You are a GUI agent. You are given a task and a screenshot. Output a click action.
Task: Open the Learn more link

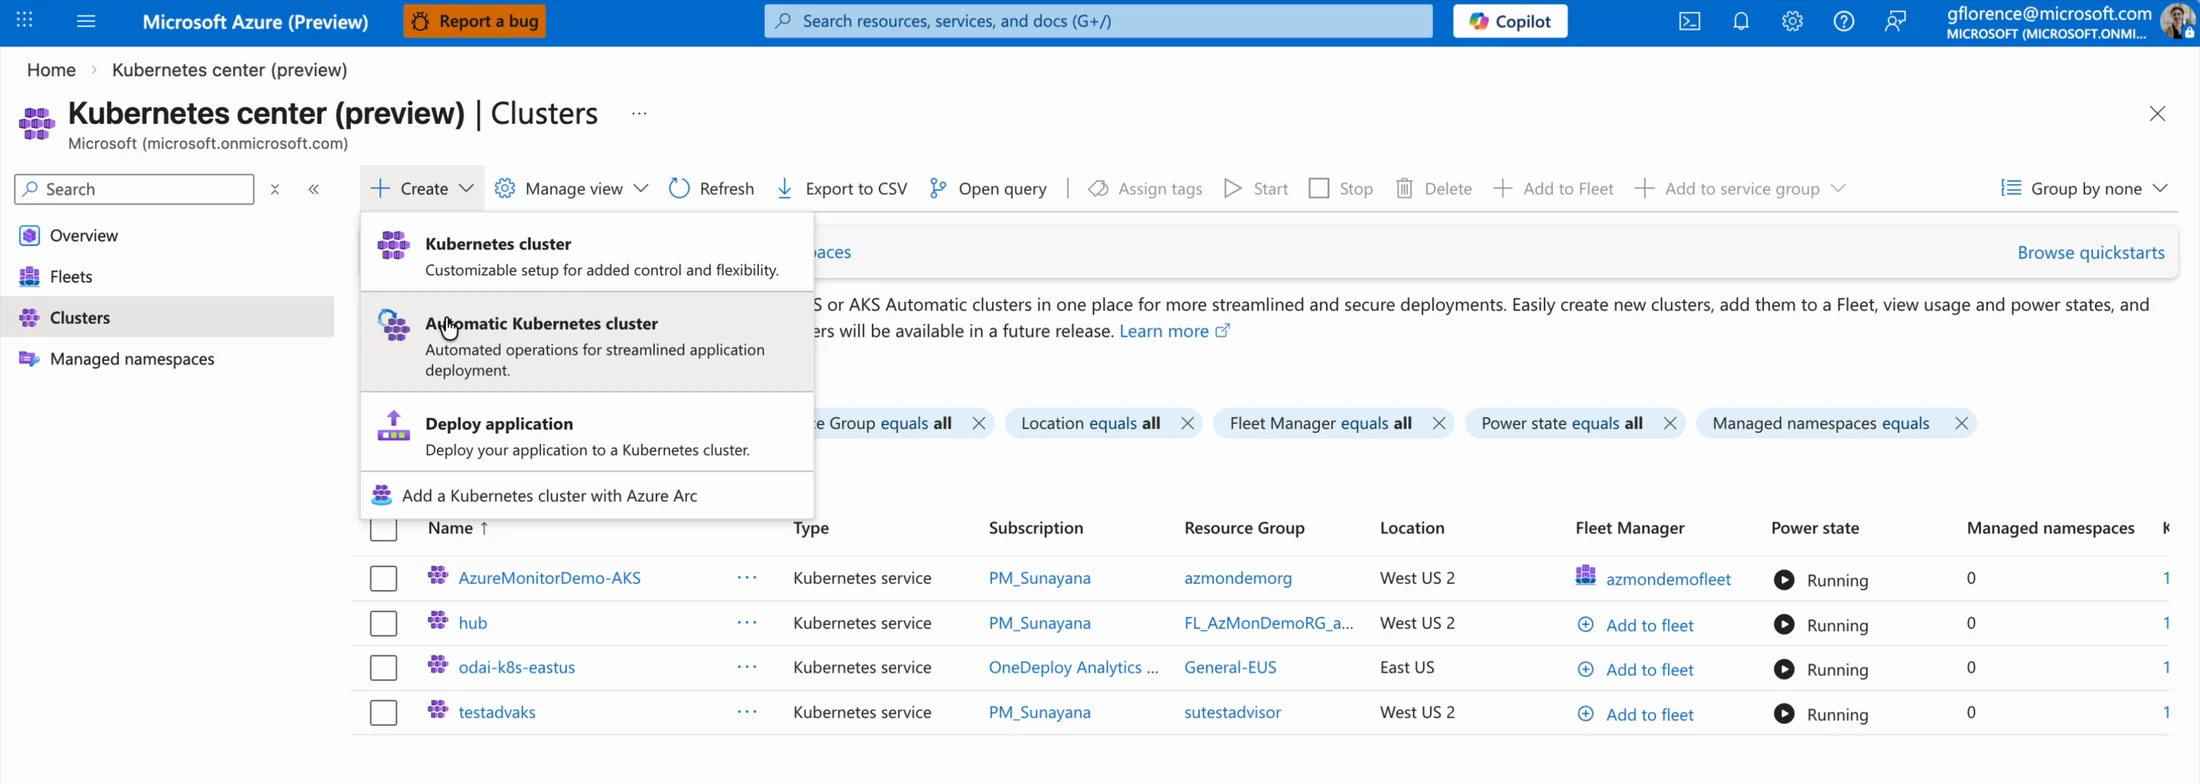[x=1174, y=331]
